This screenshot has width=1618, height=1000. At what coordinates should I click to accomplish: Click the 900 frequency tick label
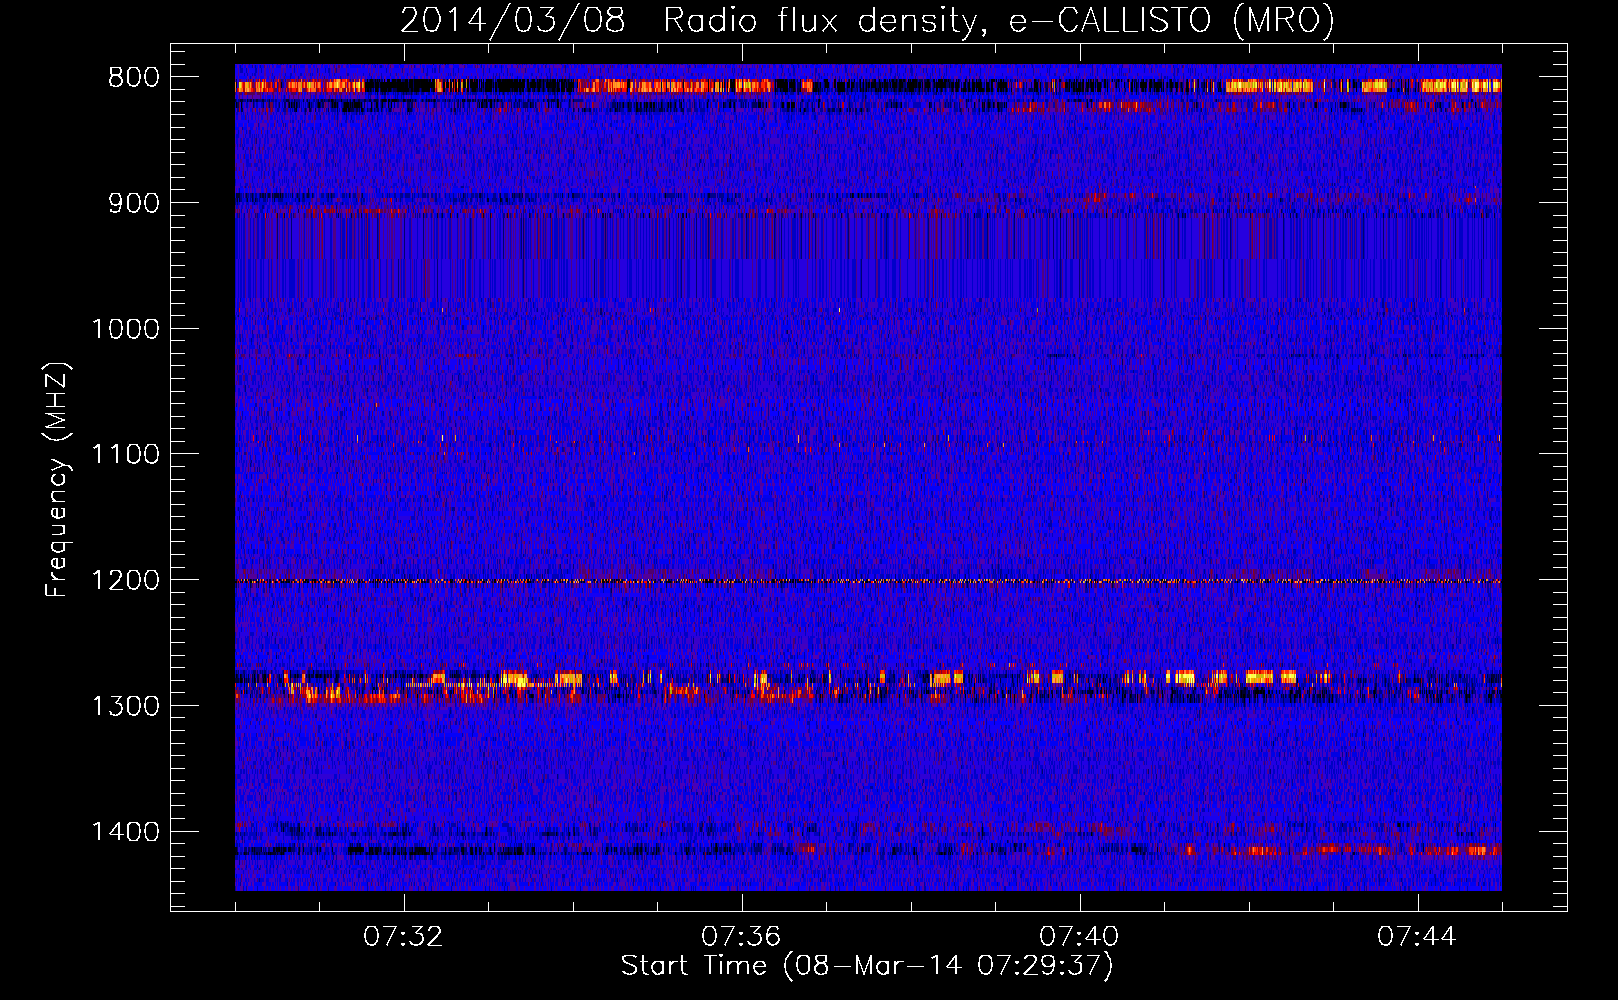point(133,203)
